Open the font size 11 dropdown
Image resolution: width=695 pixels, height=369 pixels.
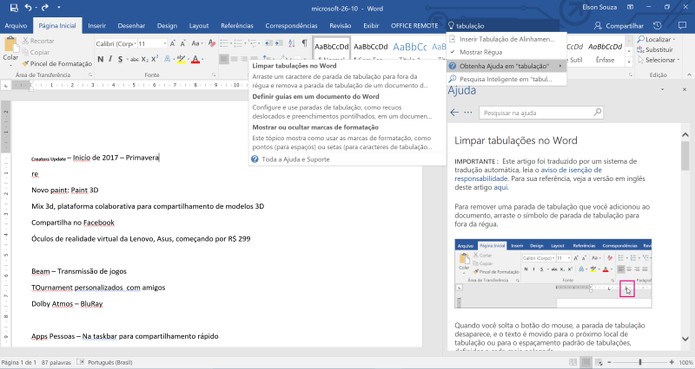[165, 44]
